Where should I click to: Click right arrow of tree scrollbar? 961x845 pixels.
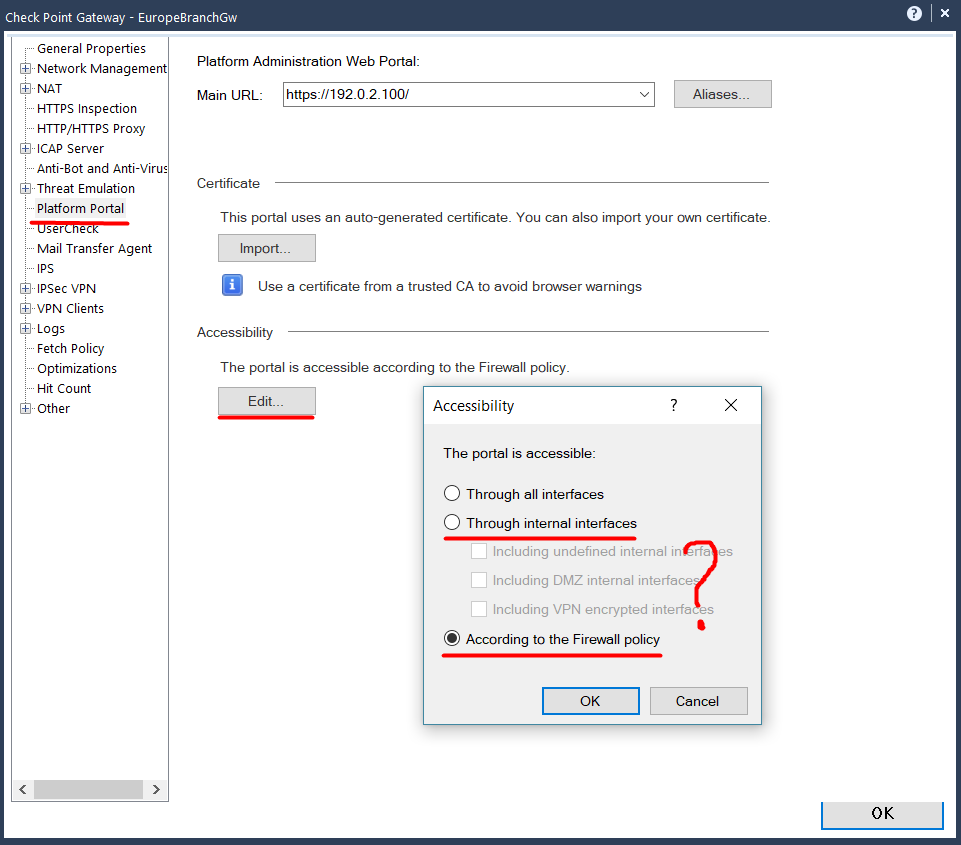(x=156, y=789)
